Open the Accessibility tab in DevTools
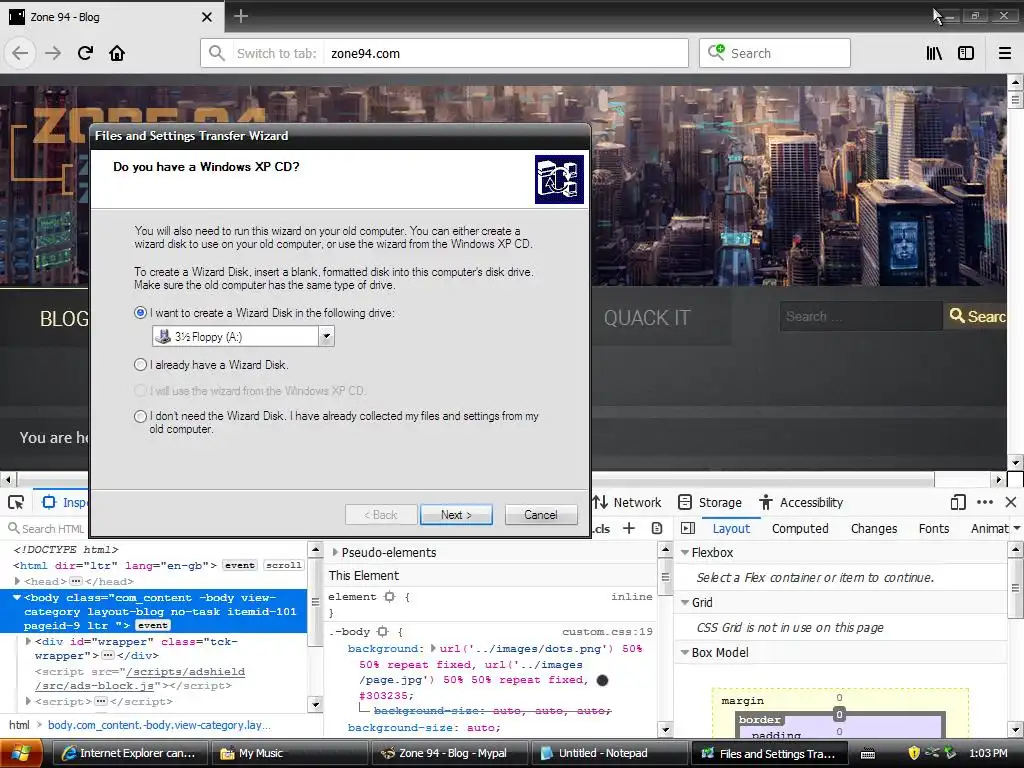The width and height of the screenshot is (1024, 768). 801,502
